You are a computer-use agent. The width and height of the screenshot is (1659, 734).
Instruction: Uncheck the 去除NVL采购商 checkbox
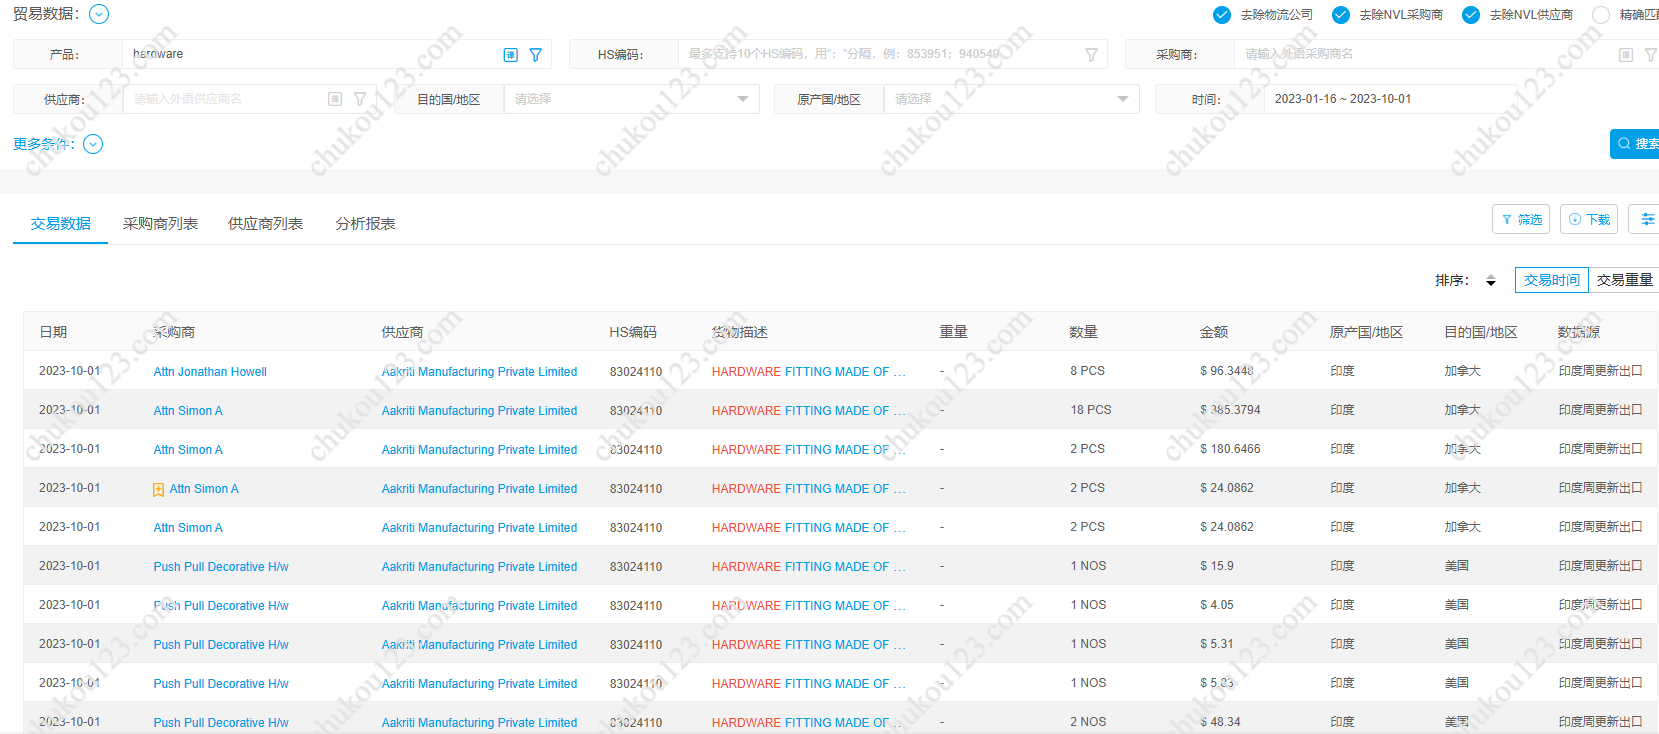pos(1340,15)
